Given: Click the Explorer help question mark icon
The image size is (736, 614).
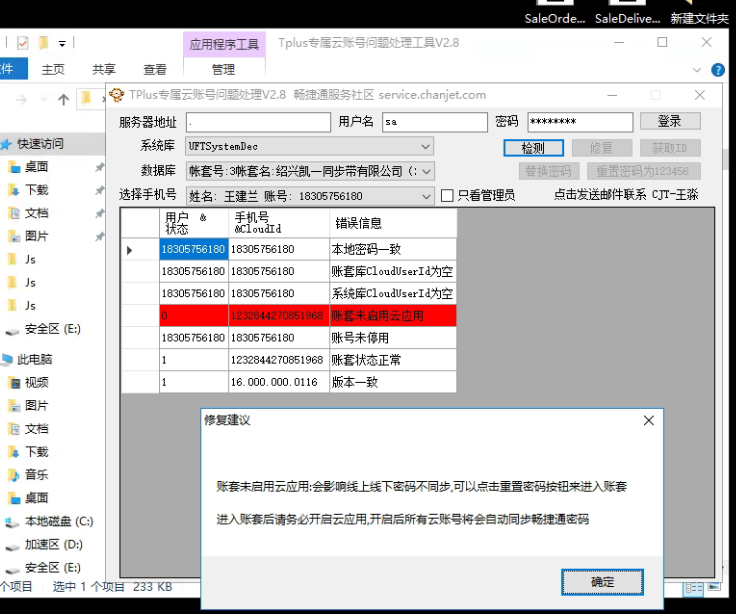Looking at the screenshot, I should click(x=718, y=70).
